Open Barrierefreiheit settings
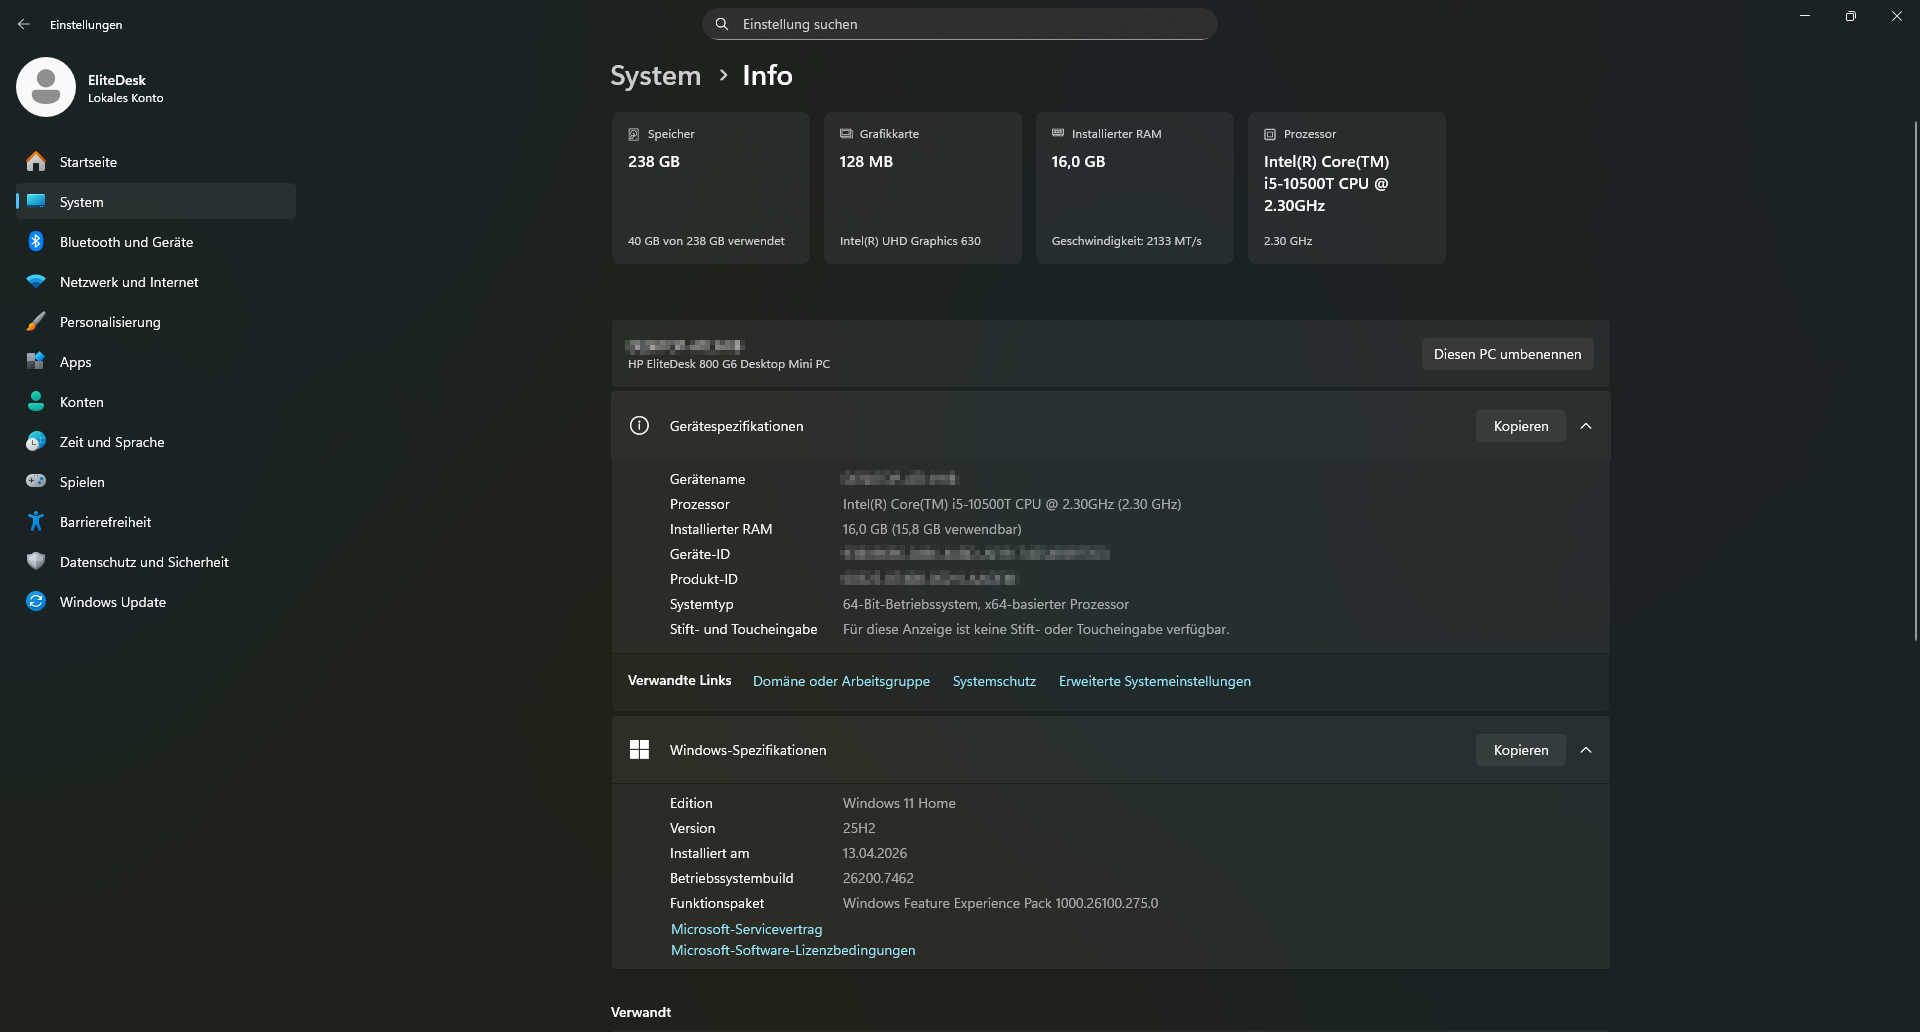This screenshot has width=1920, height=1032. pyautogui.click(x=156, y=521)
